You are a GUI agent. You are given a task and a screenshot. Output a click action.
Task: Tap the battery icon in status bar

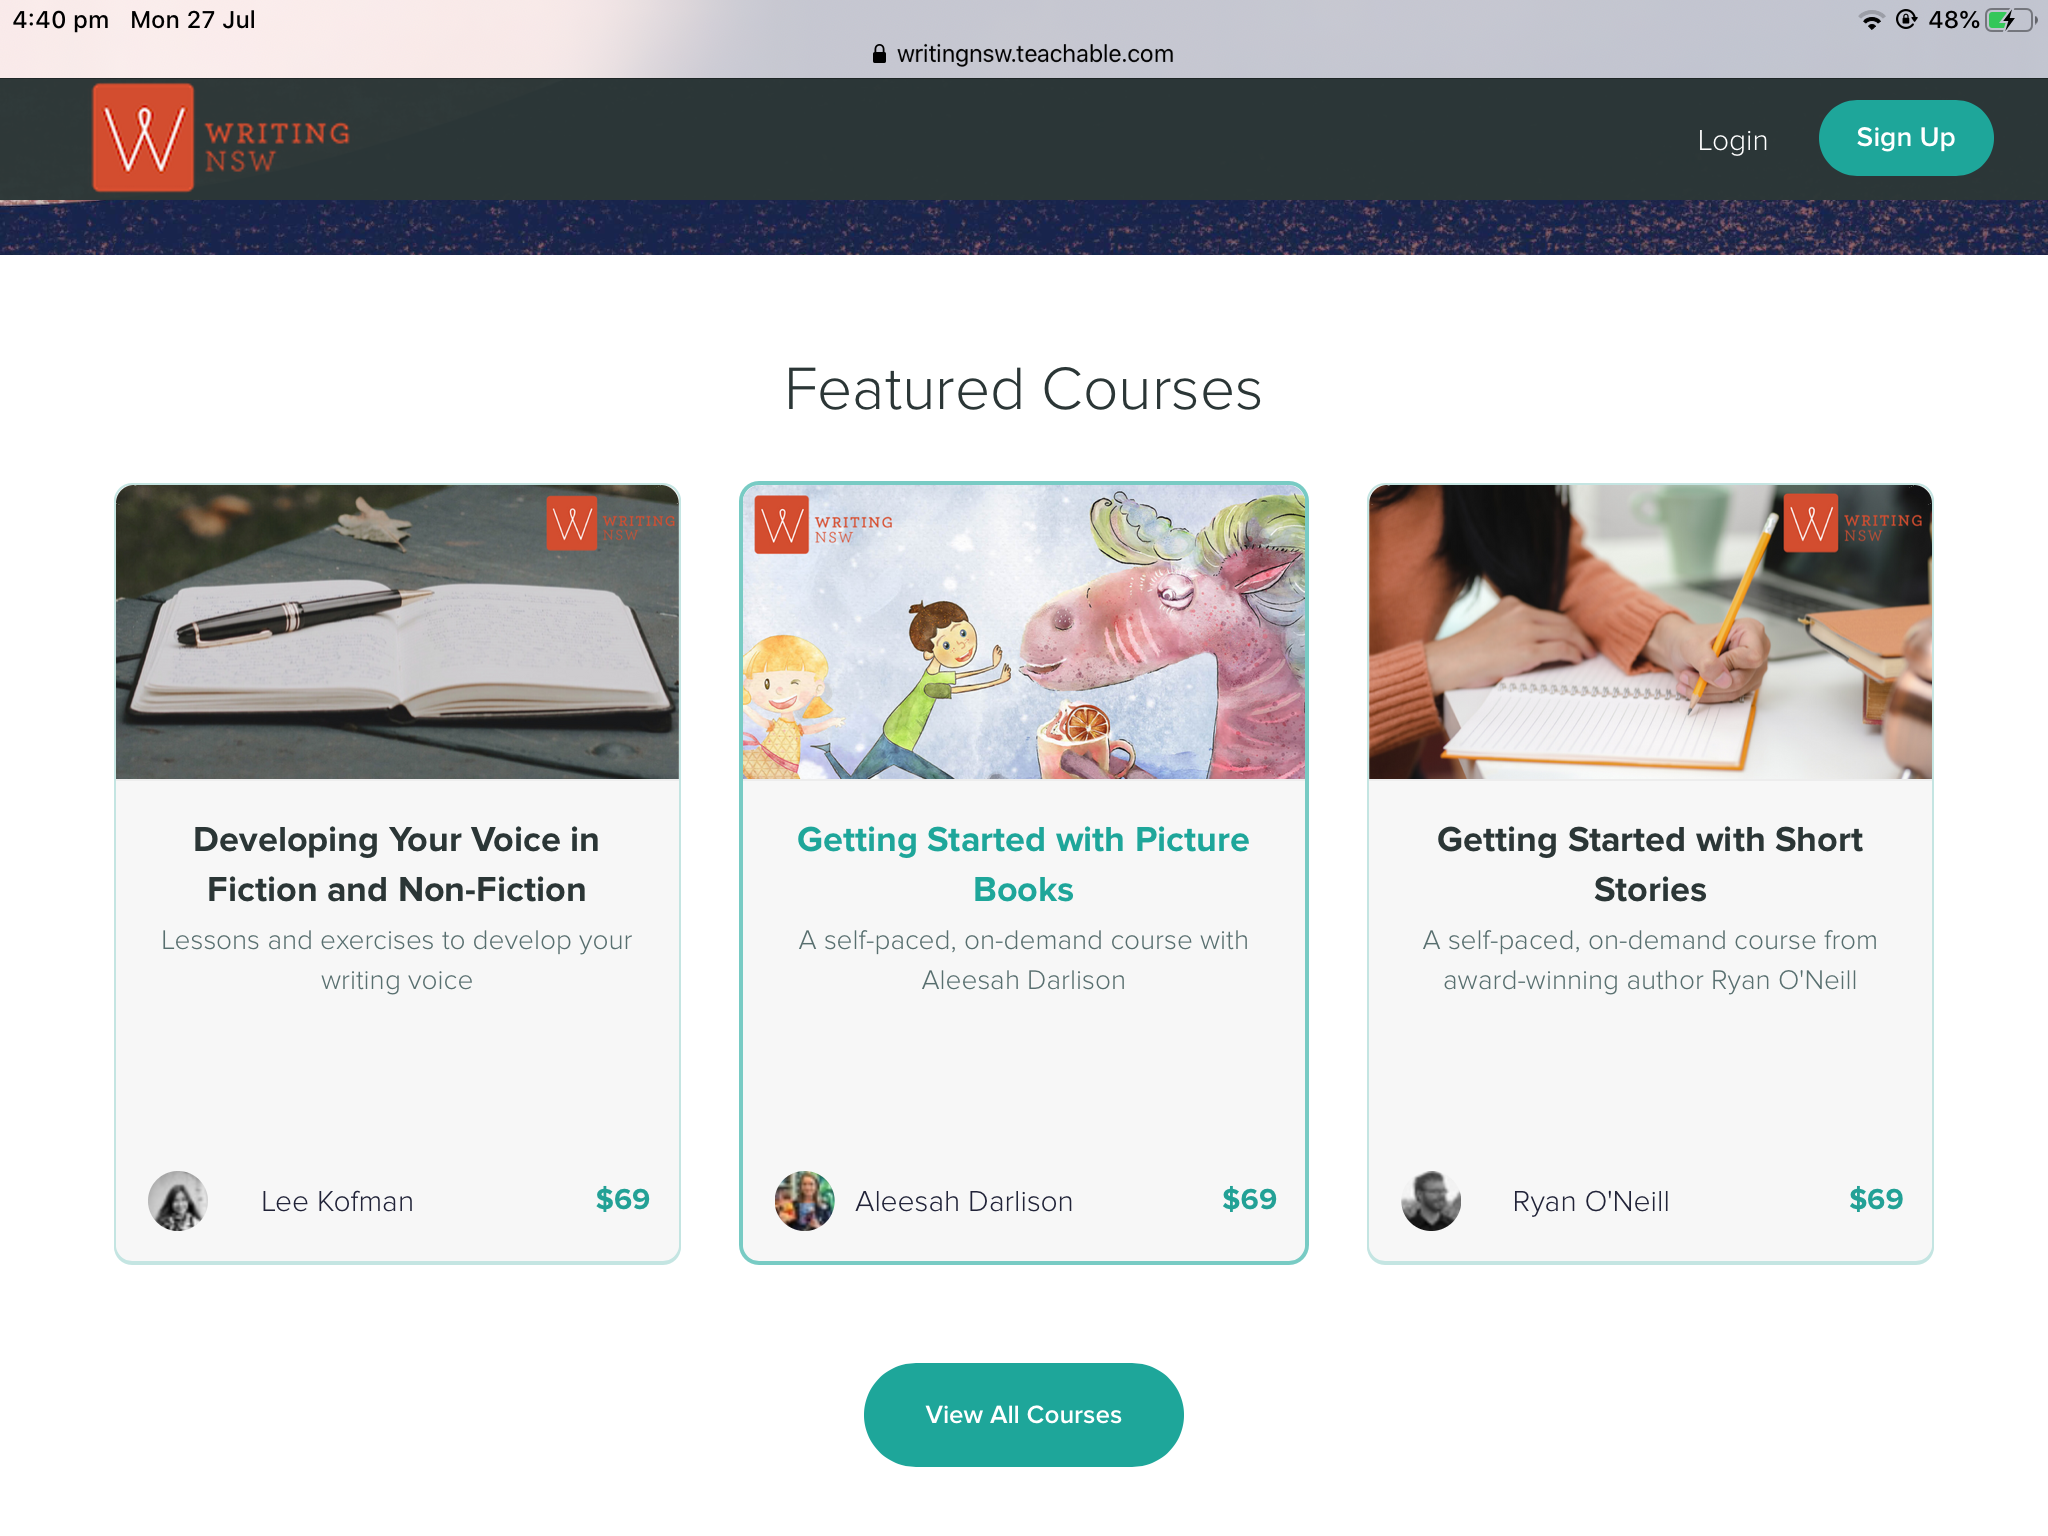coord(2010,20)
